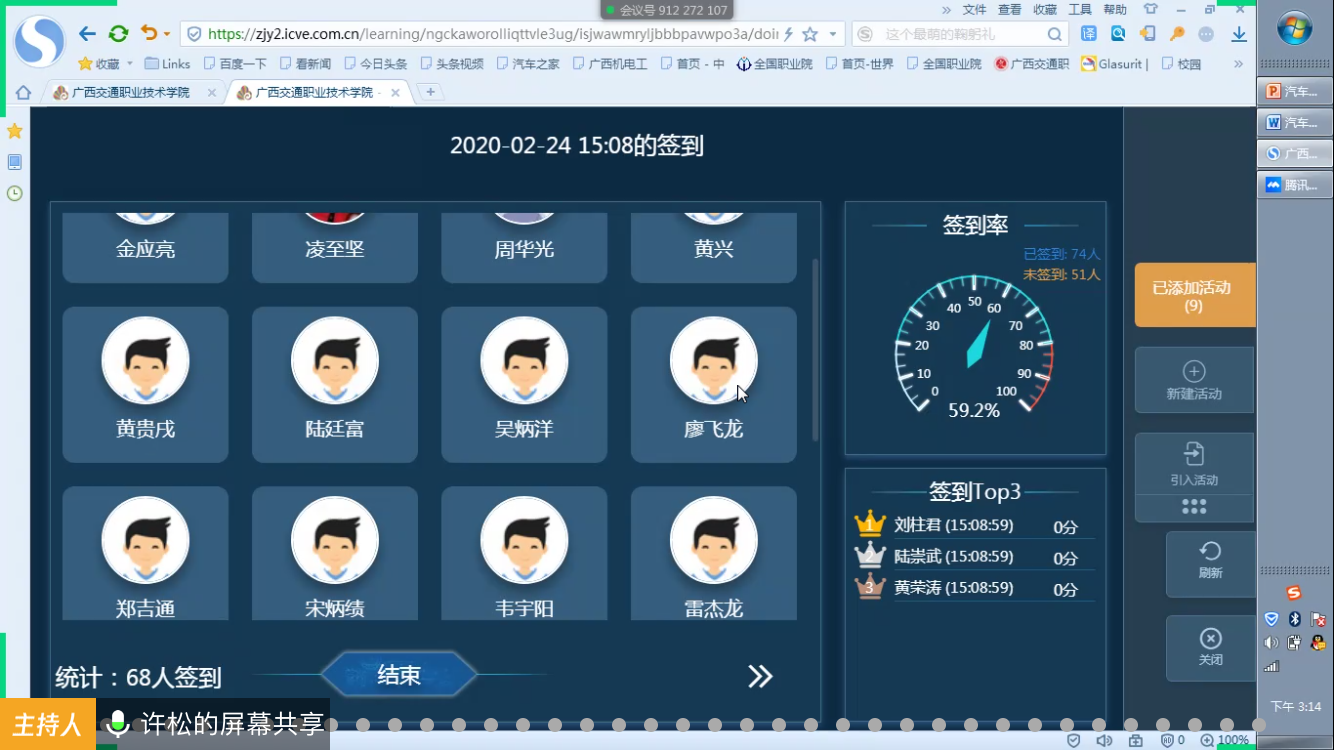Open the browser home page icon

23,93
